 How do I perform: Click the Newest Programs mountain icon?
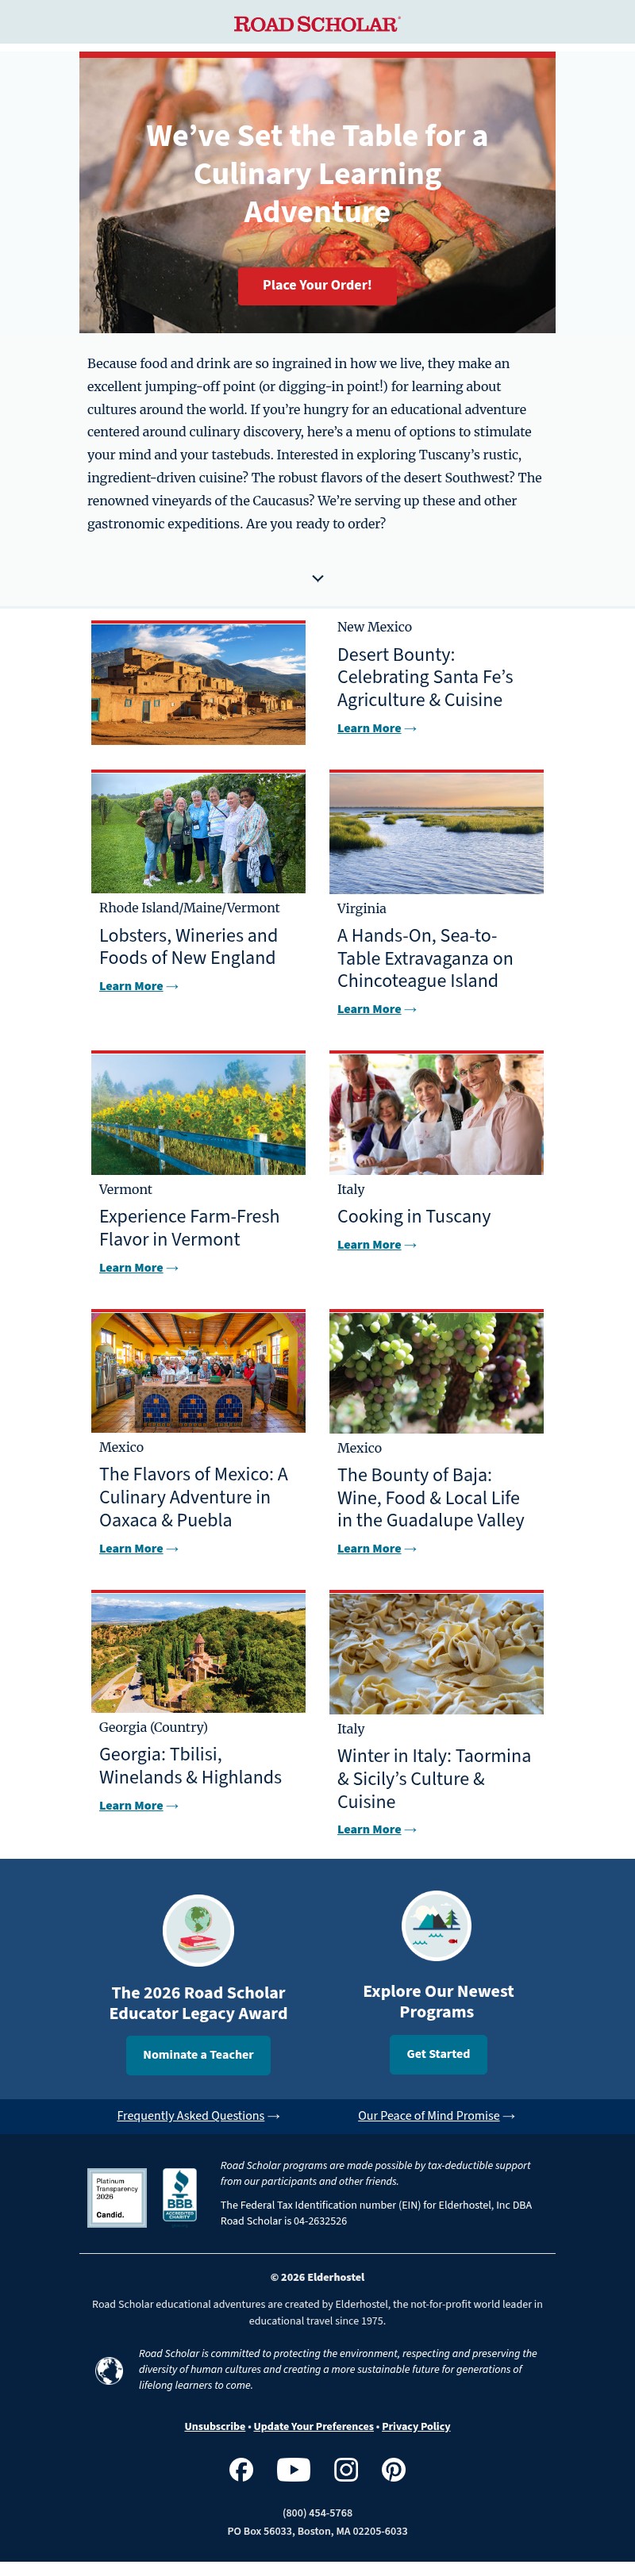point(436,1925)
